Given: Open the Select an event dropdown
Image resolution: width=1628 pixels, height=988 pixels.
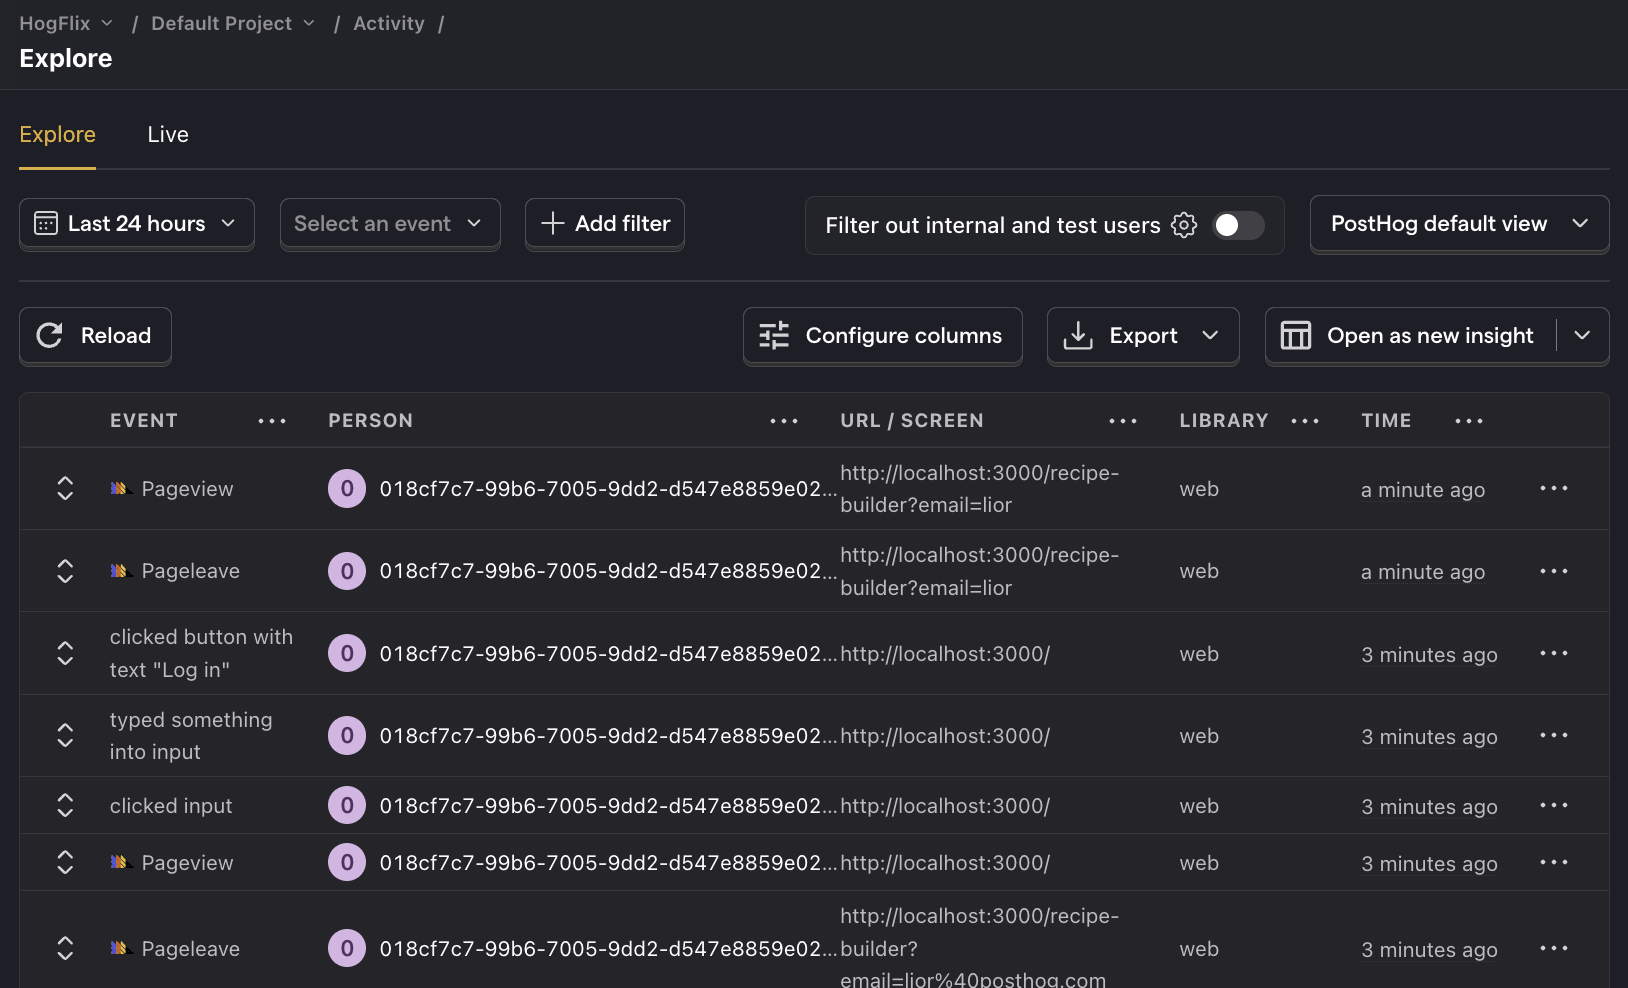Looking at the screenshot, I should pyautogui.click(x=390, y=224).
